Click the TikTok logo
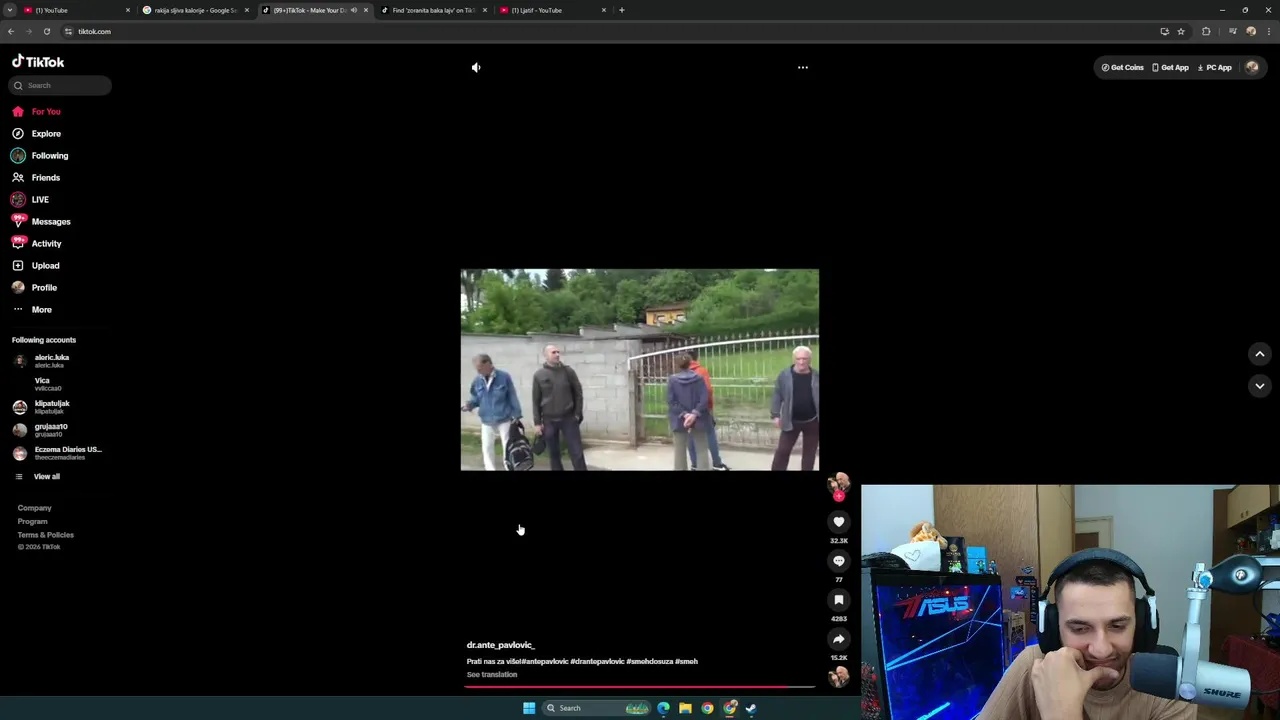 pyautogui.click(x=38, y=61)
